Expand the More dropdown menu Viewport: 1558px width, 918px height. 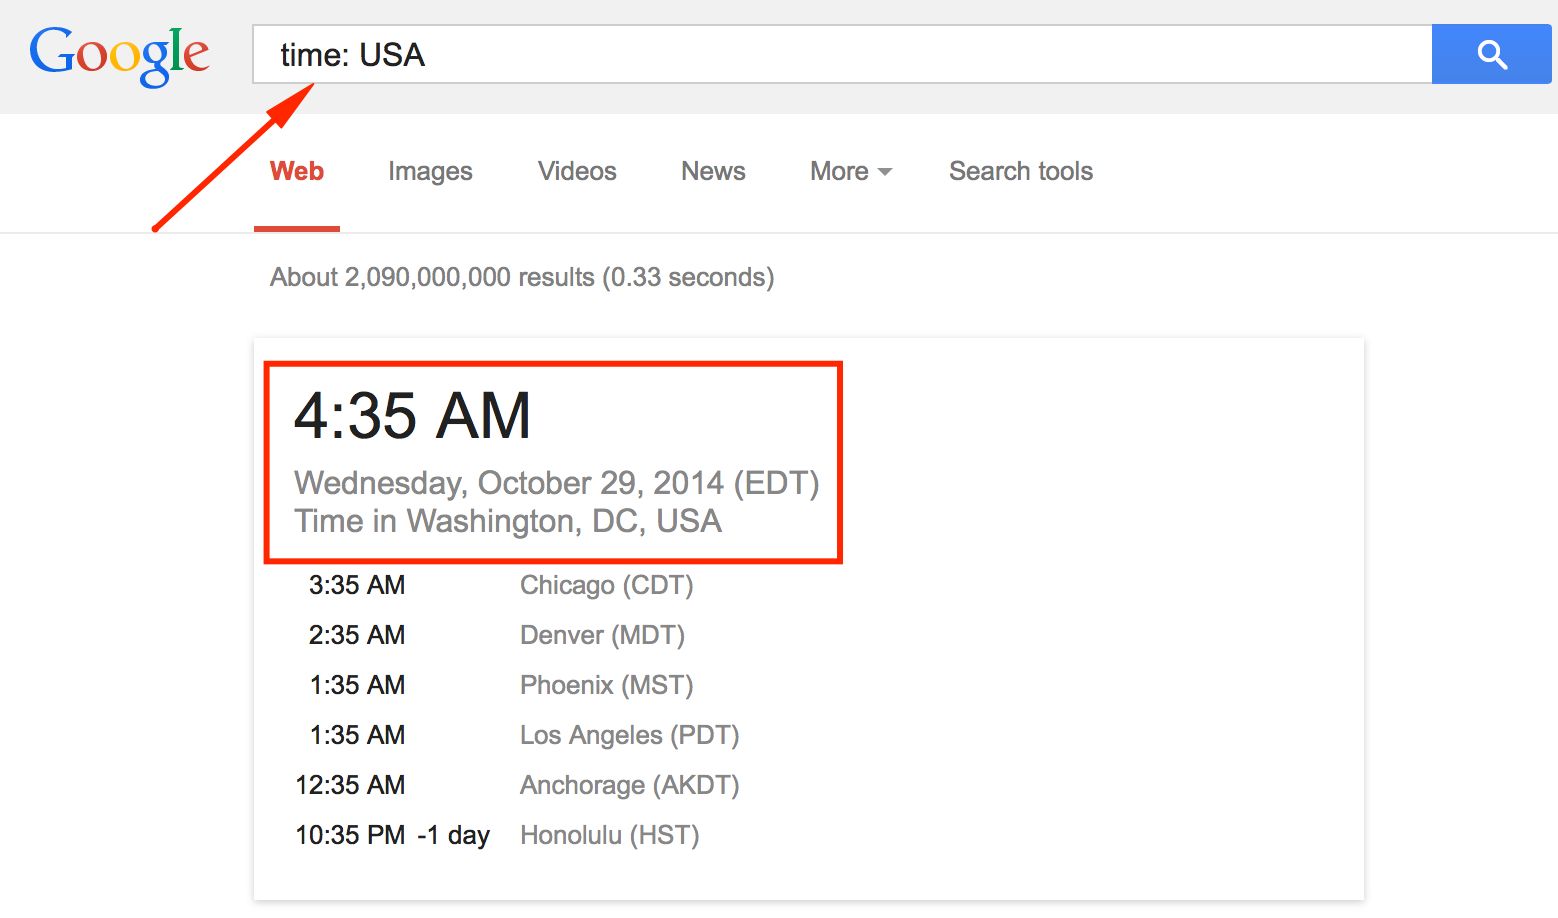[850, 172]
